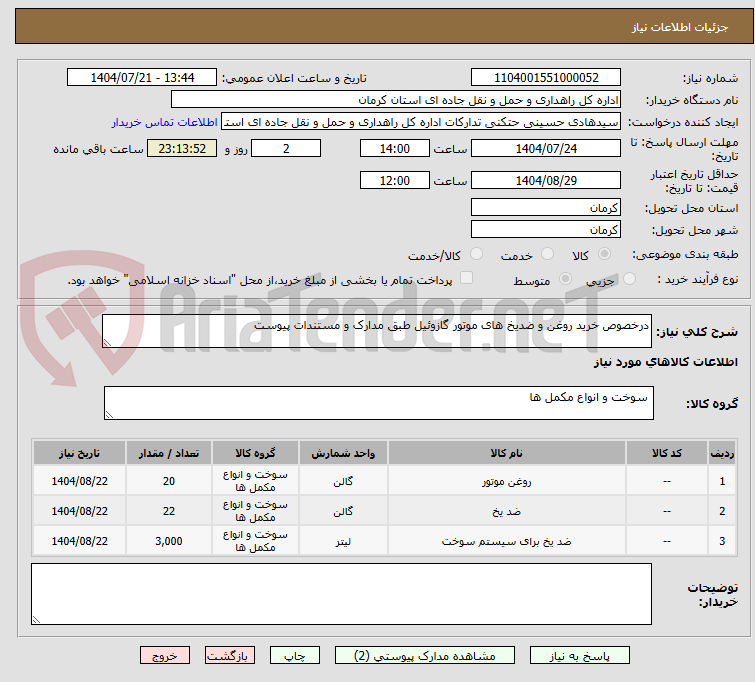
Task: Click the بازگشت back button
Action: point(231,656)
